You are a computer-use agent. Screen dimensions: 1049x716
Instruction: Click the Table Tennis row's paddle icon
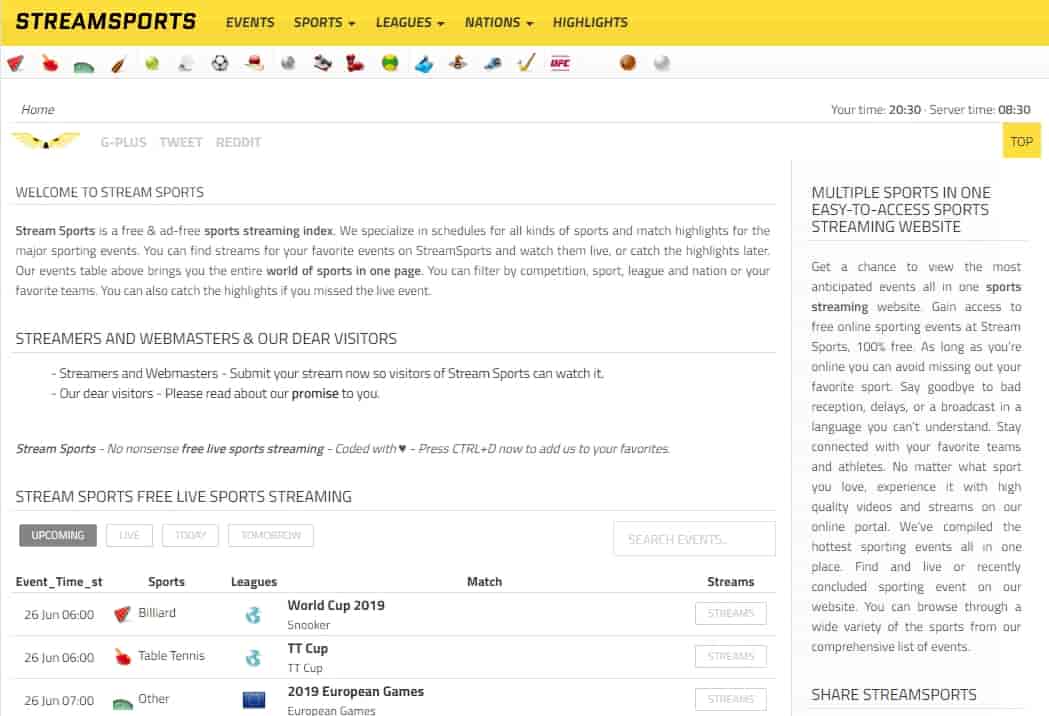tap(122, 656)
